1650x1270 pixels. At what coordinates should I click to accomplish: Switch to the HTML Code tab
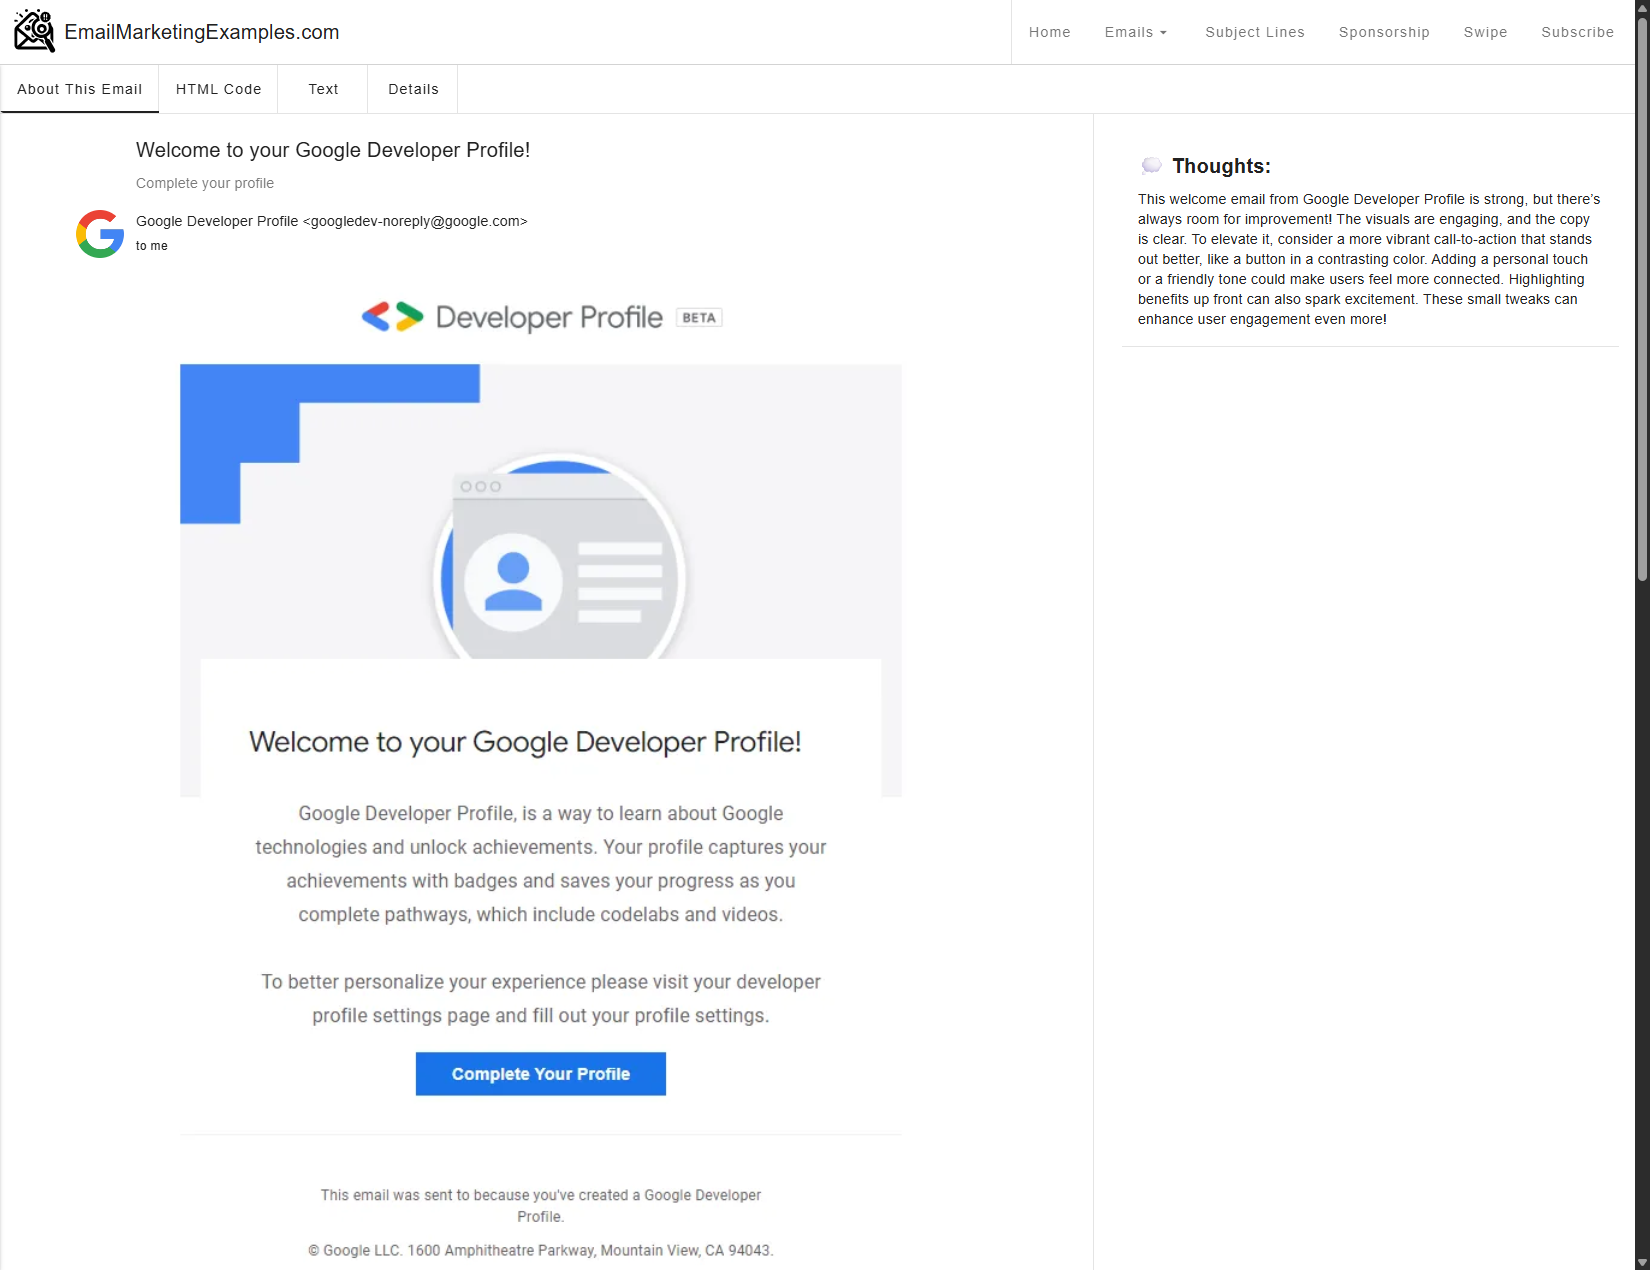pos(219,89)
